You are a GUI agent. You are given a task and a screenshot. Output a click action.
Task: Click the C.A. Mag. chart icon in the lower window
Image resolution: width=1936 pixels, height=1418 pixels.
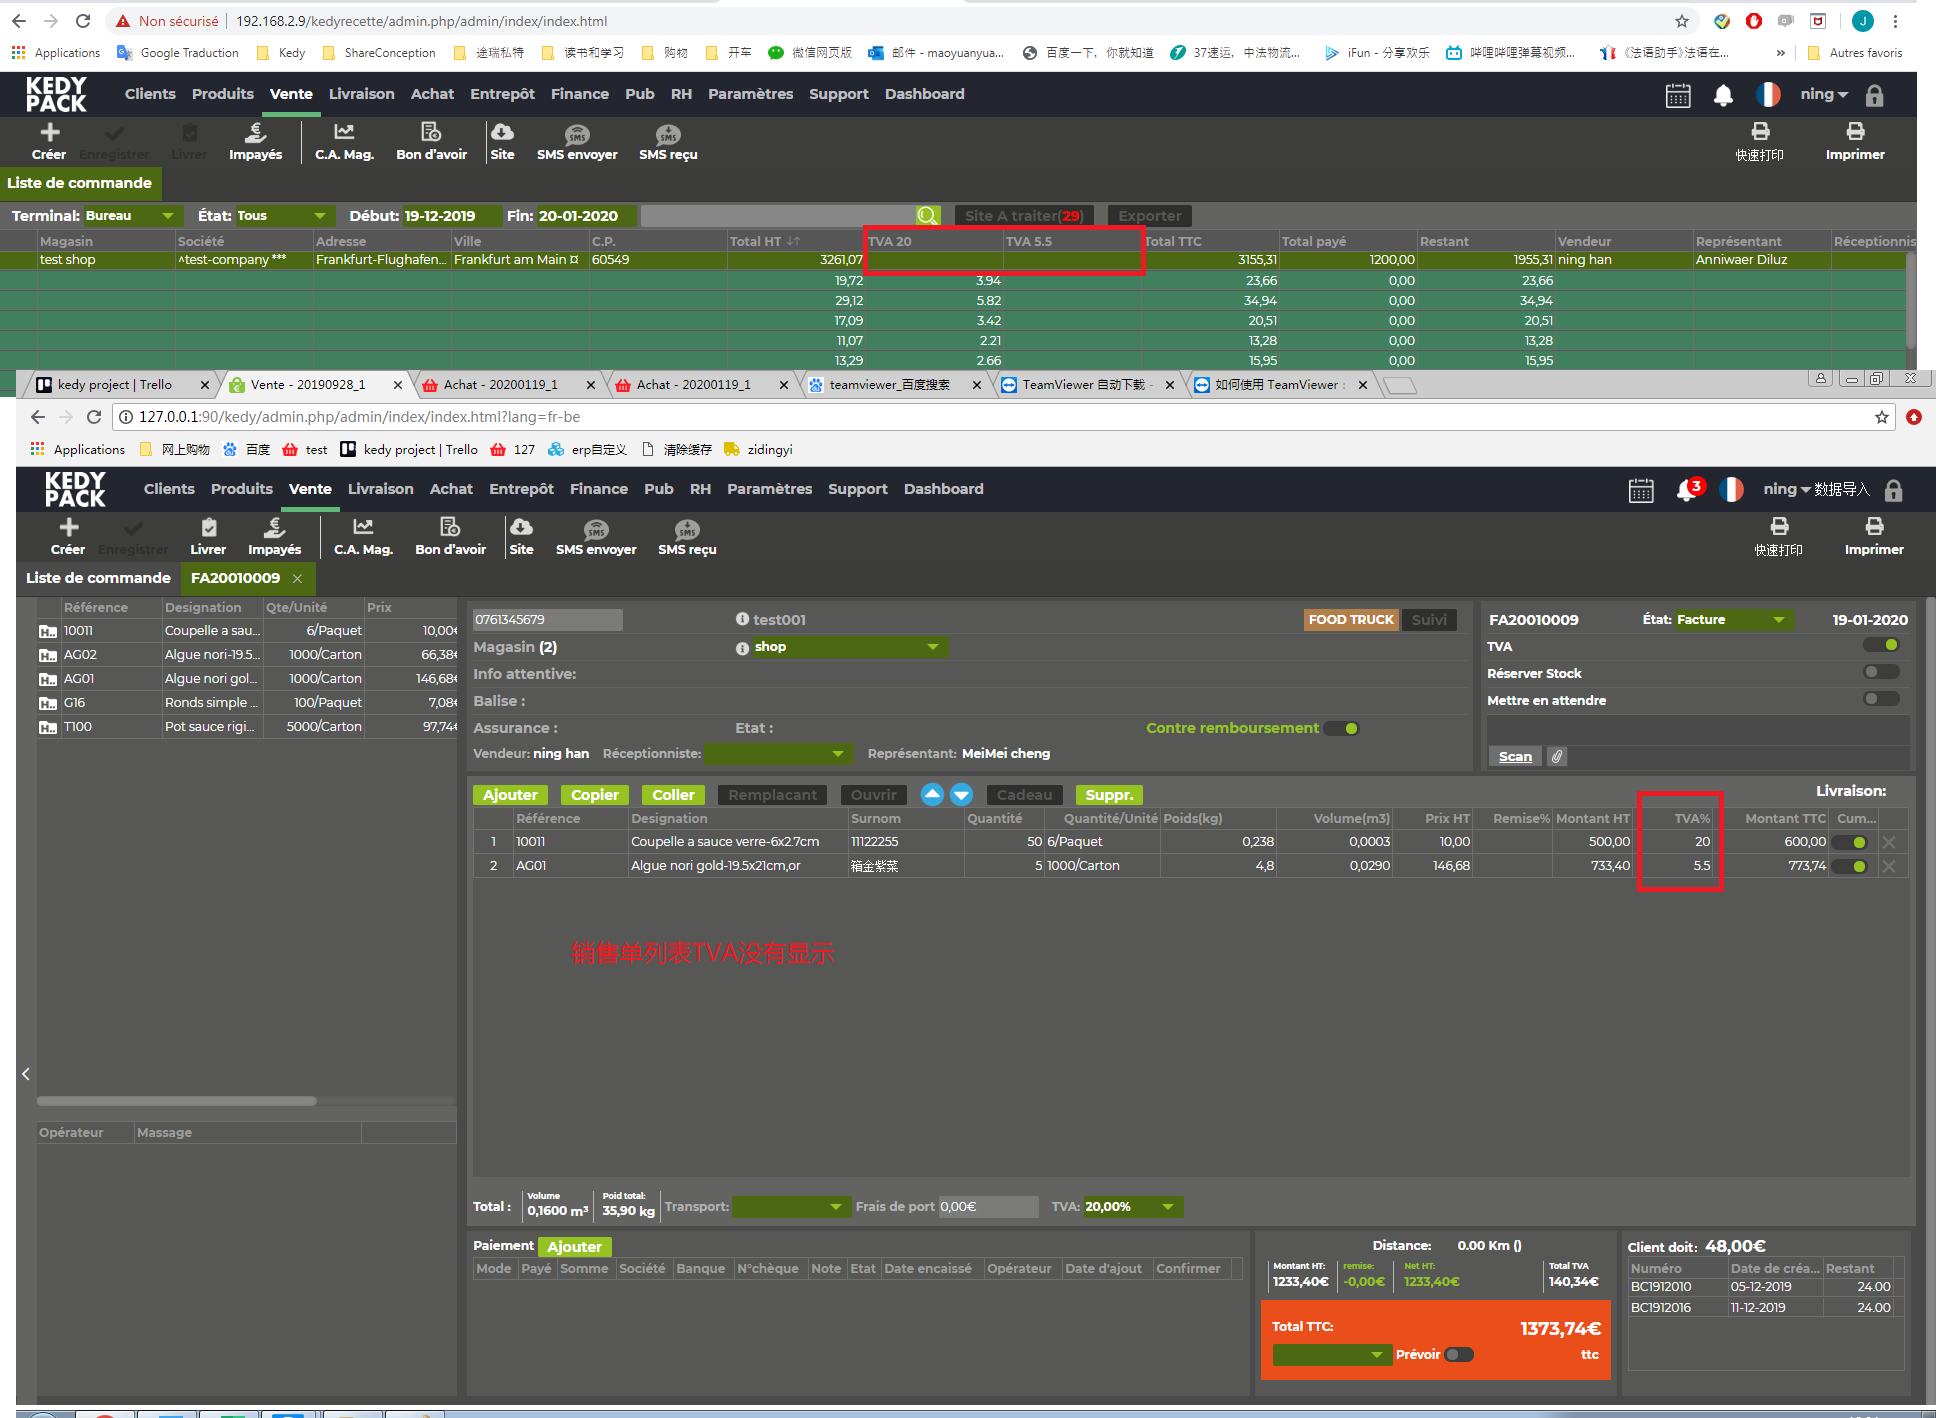click(x=363, y=527)
